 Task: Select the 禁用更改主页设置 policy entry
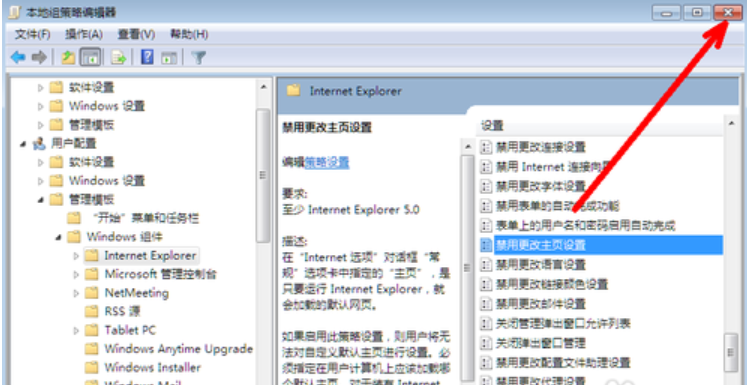click(602, 245)
